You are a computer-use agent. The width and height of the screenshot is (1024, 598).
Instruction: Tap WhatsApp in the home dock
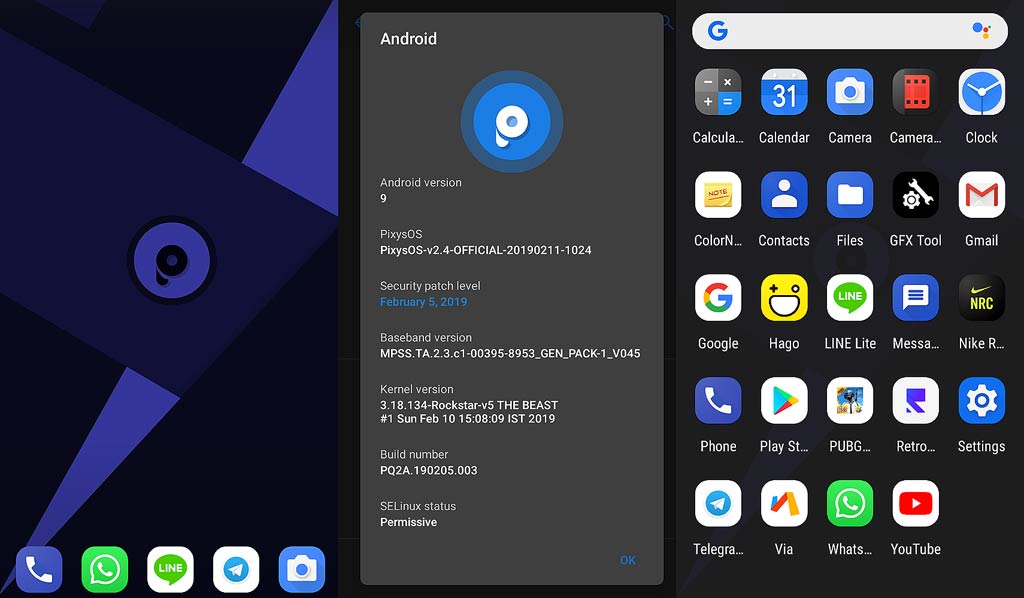click(104, 569)
